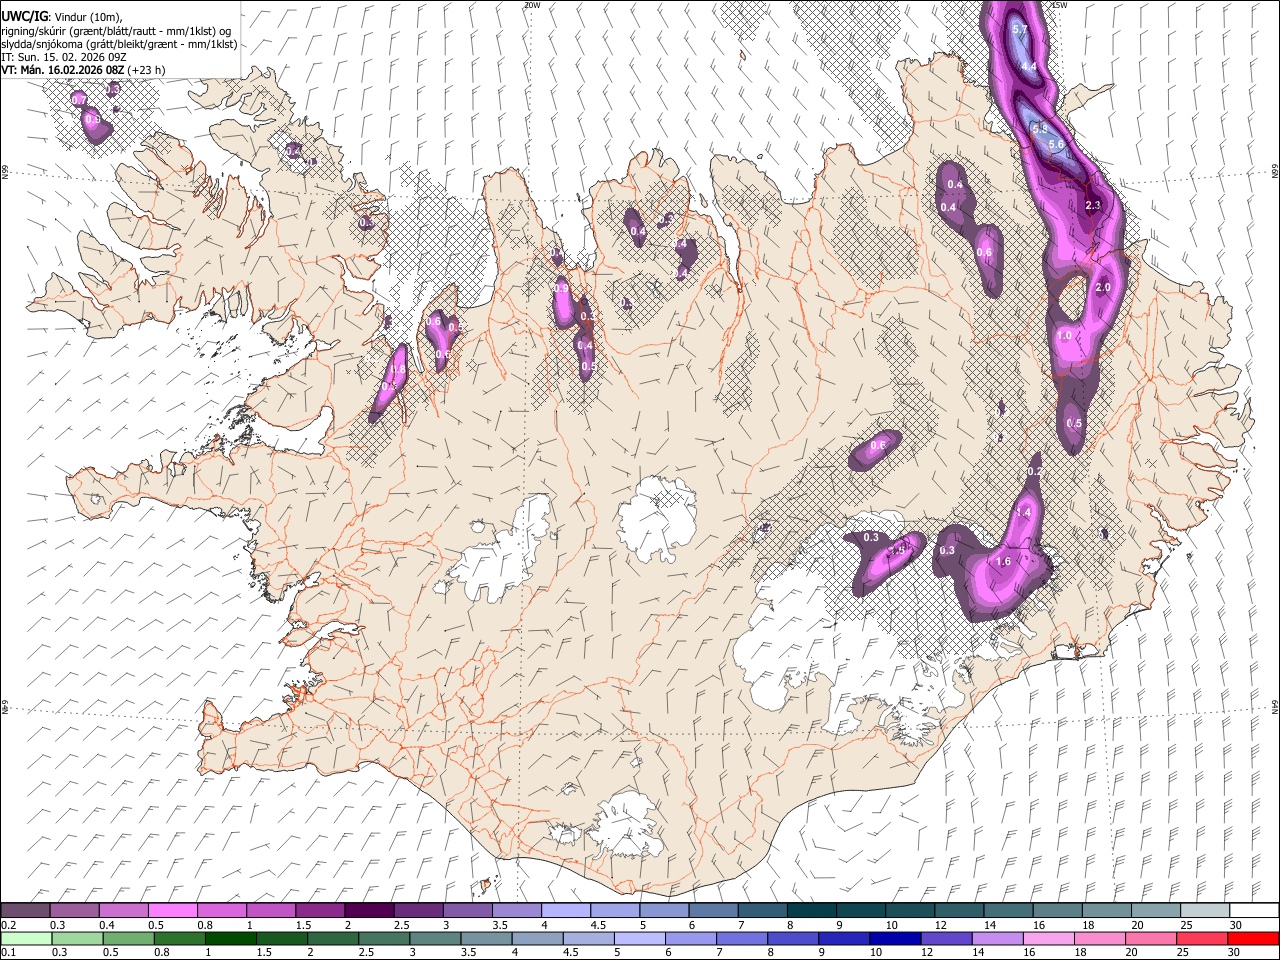This screenshot has height=960, width=1280.
Task: Pick the 0.3 swatch in lower green legend row
Action: pos(77,939)
